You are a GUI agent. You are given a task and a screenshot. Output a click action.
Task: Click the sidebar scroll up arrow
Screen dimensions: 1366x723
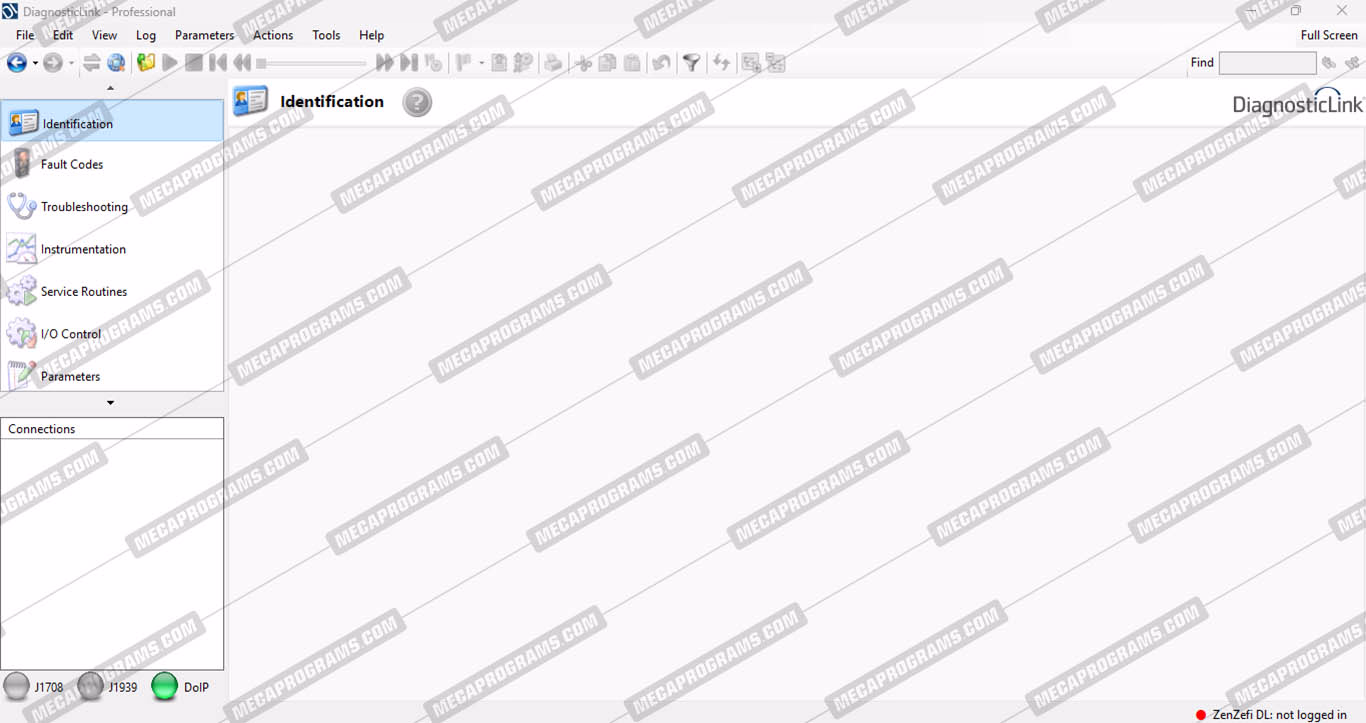tap(111, 88)
